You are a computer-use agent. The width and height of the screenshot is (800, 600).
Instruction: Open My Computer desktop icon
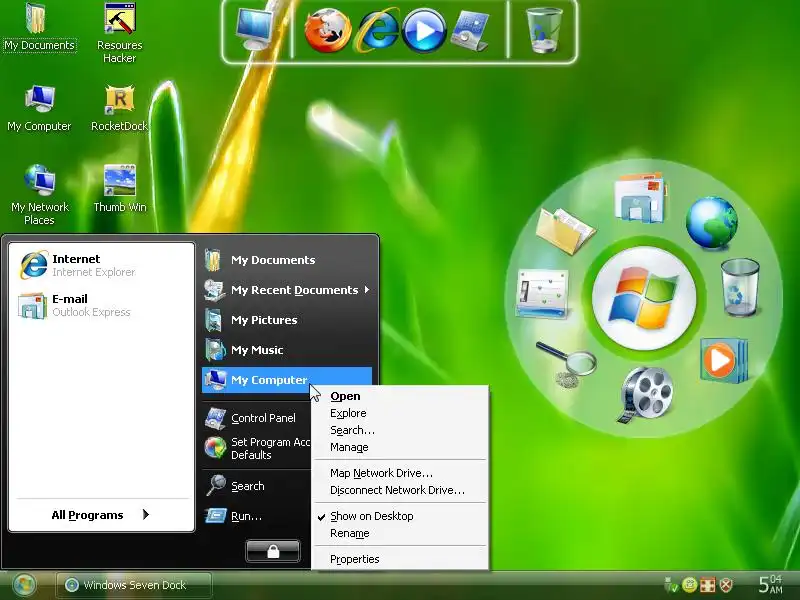click(39, 108)
